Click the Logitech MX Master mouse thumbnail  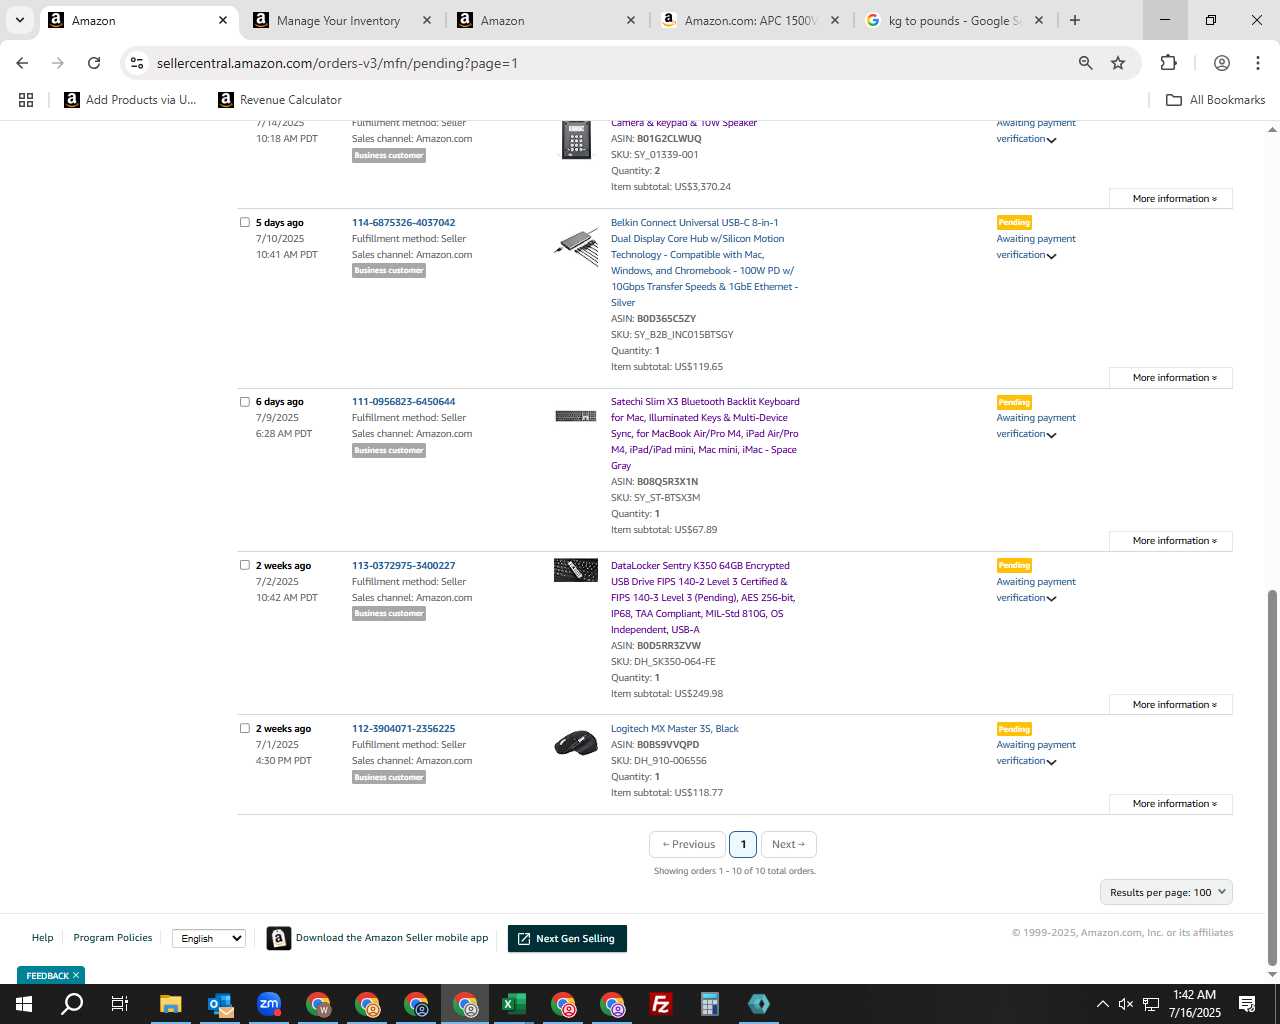tap(575, 744)
